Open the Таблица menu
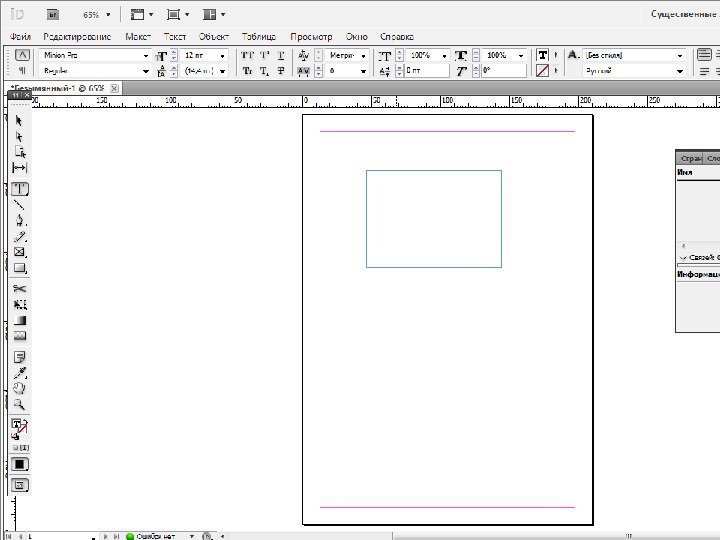This screenshot has width=720, height=540. click(x=259, y=36)
